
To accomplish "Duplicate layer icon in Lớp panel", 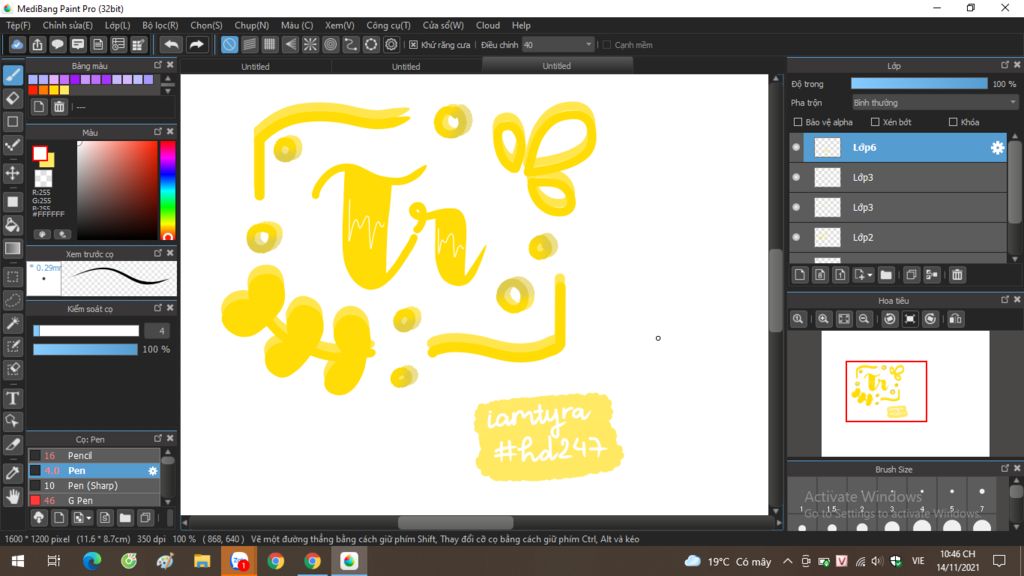I will [911, 275].
